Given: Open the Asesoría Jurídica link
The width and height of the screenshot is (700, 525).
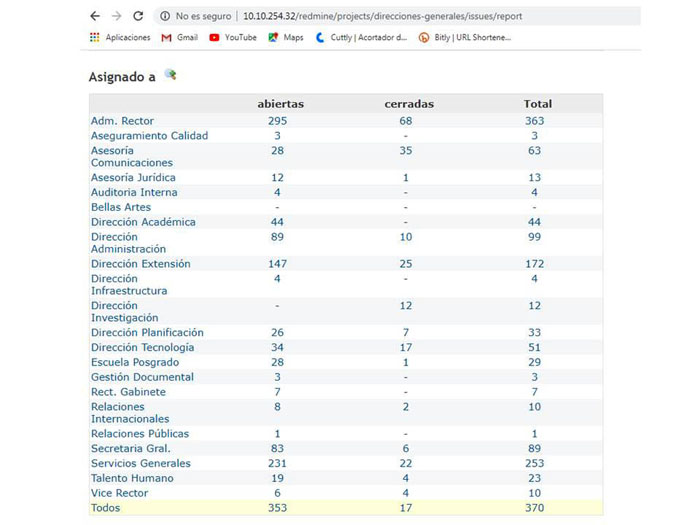Looking at the screenshot, I should coord(133,178).
